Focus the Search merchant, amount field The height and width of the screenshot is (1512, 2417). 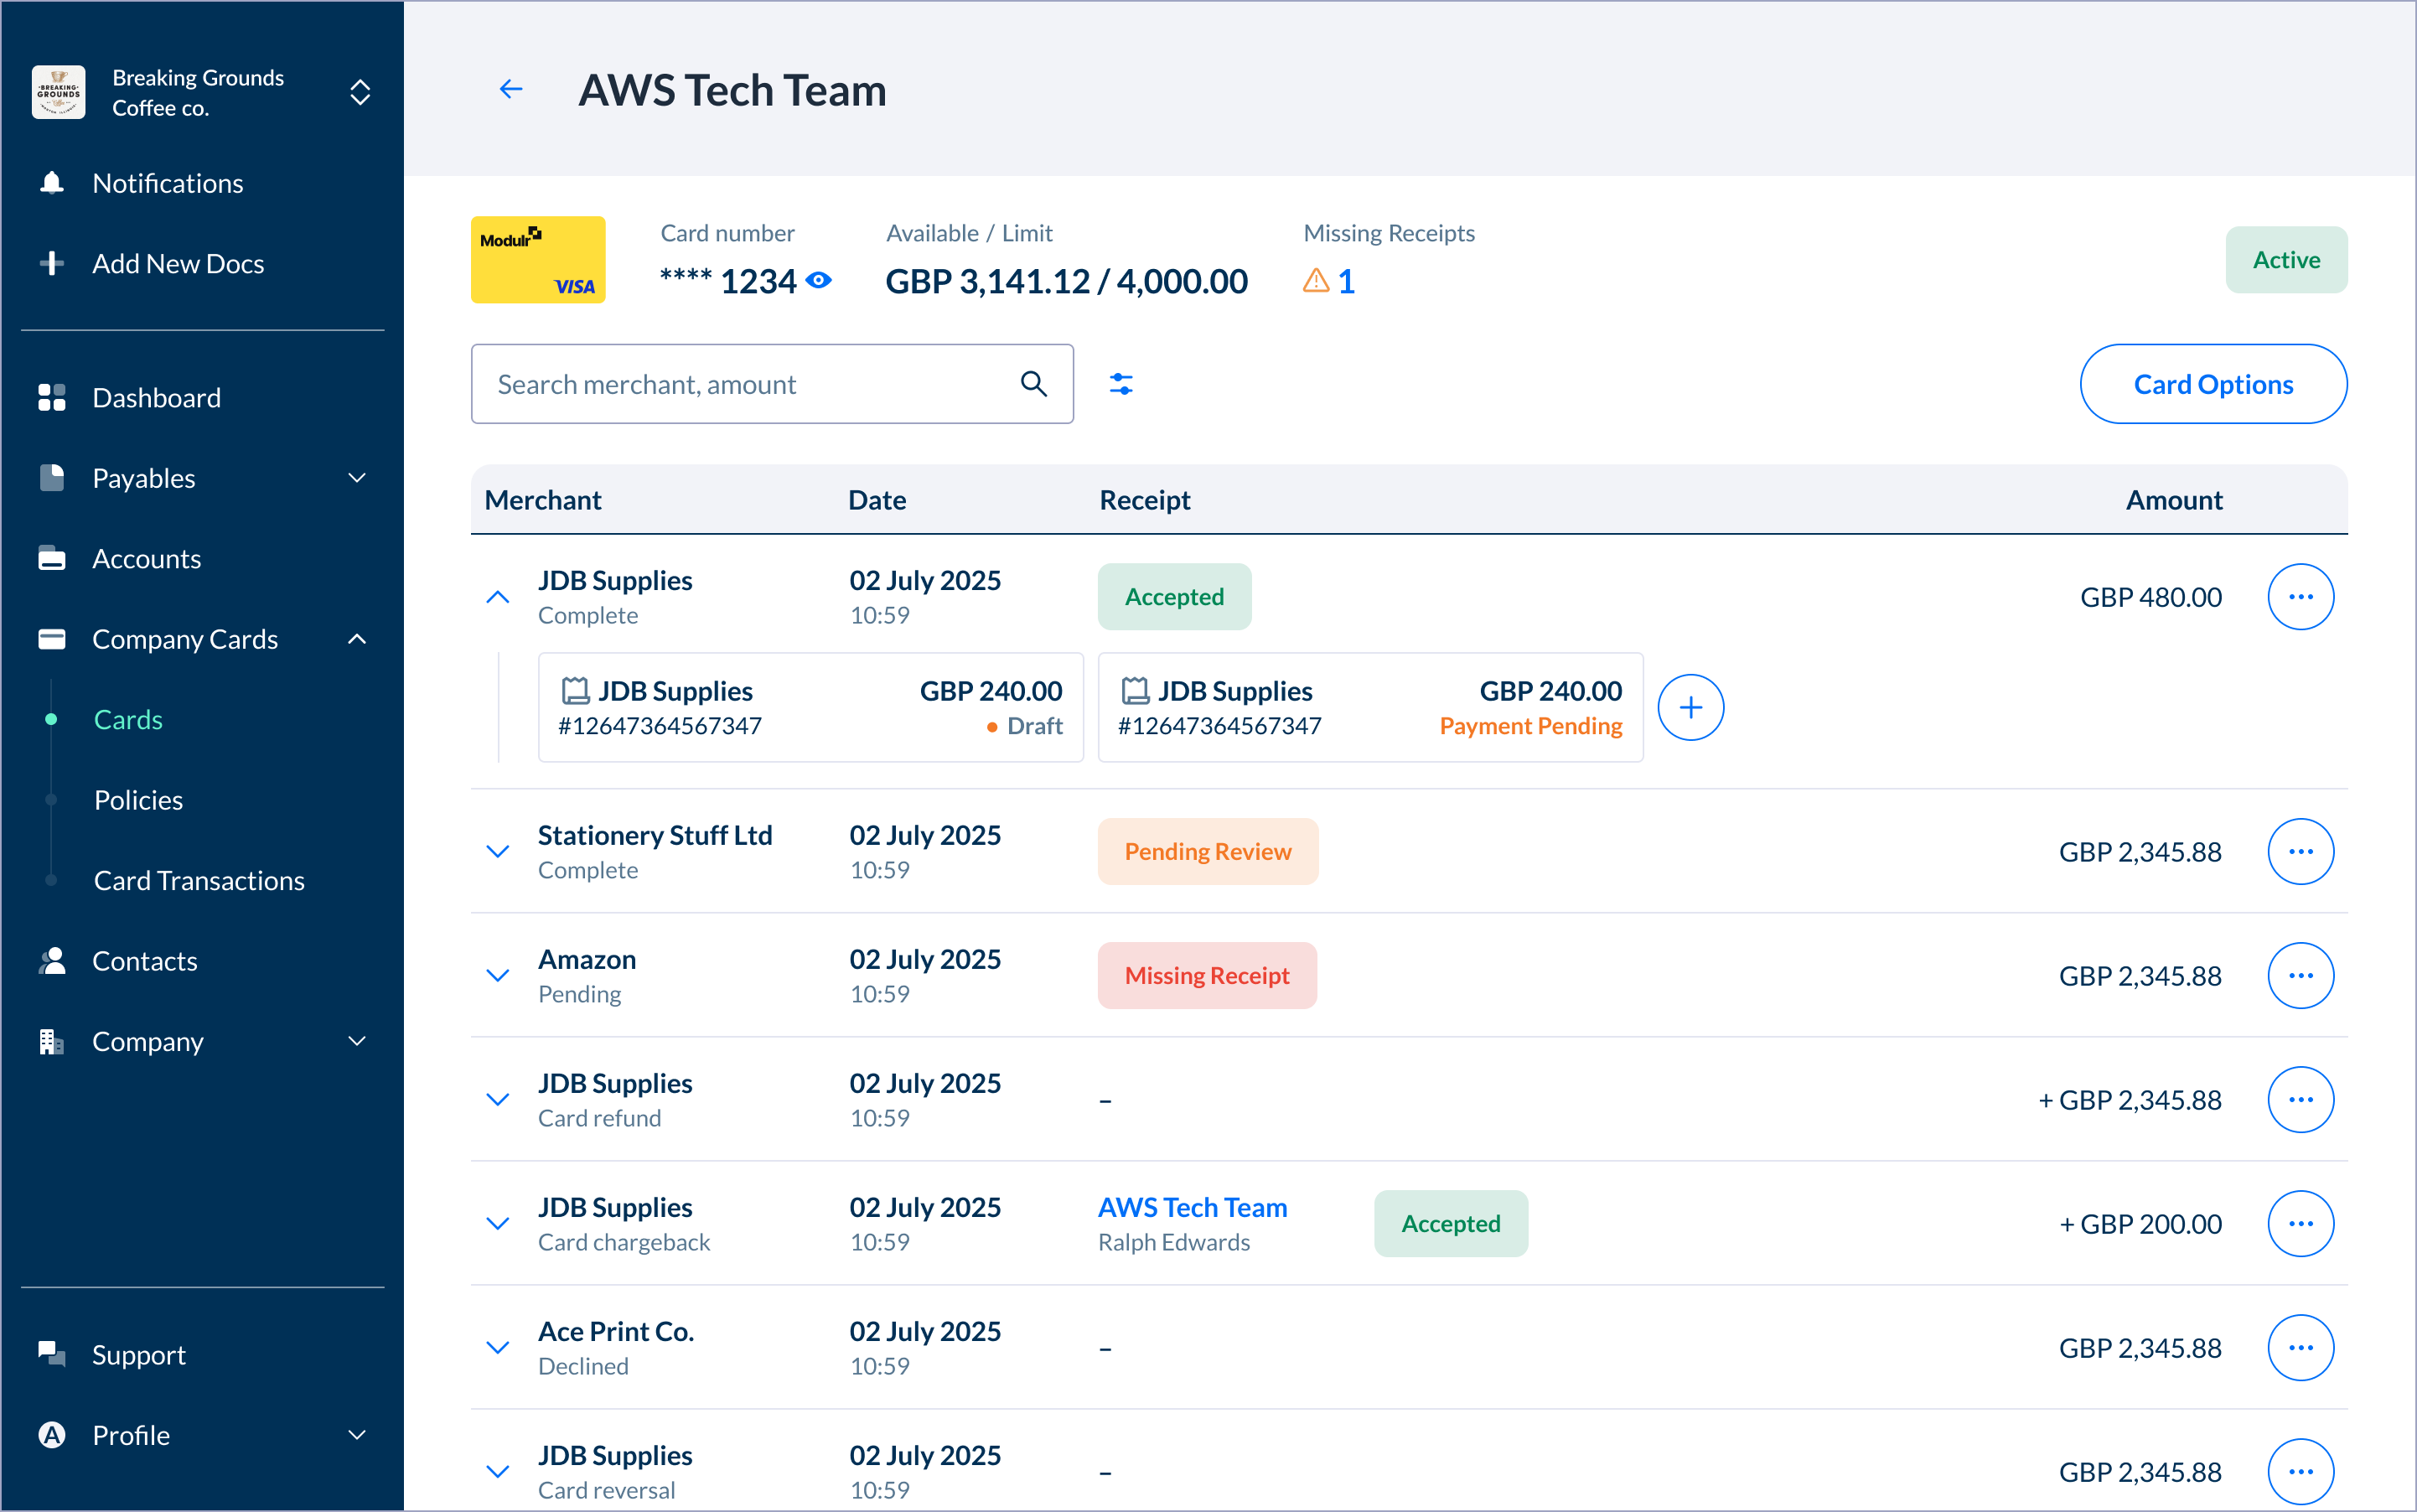click(x=772, y=384)
